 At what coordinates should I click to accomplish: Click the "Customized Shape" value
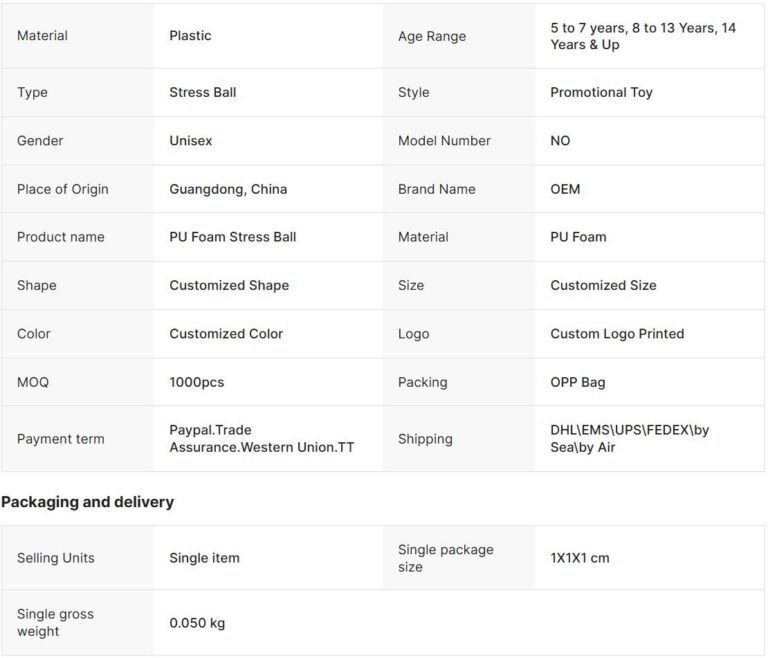click(229, 285)
